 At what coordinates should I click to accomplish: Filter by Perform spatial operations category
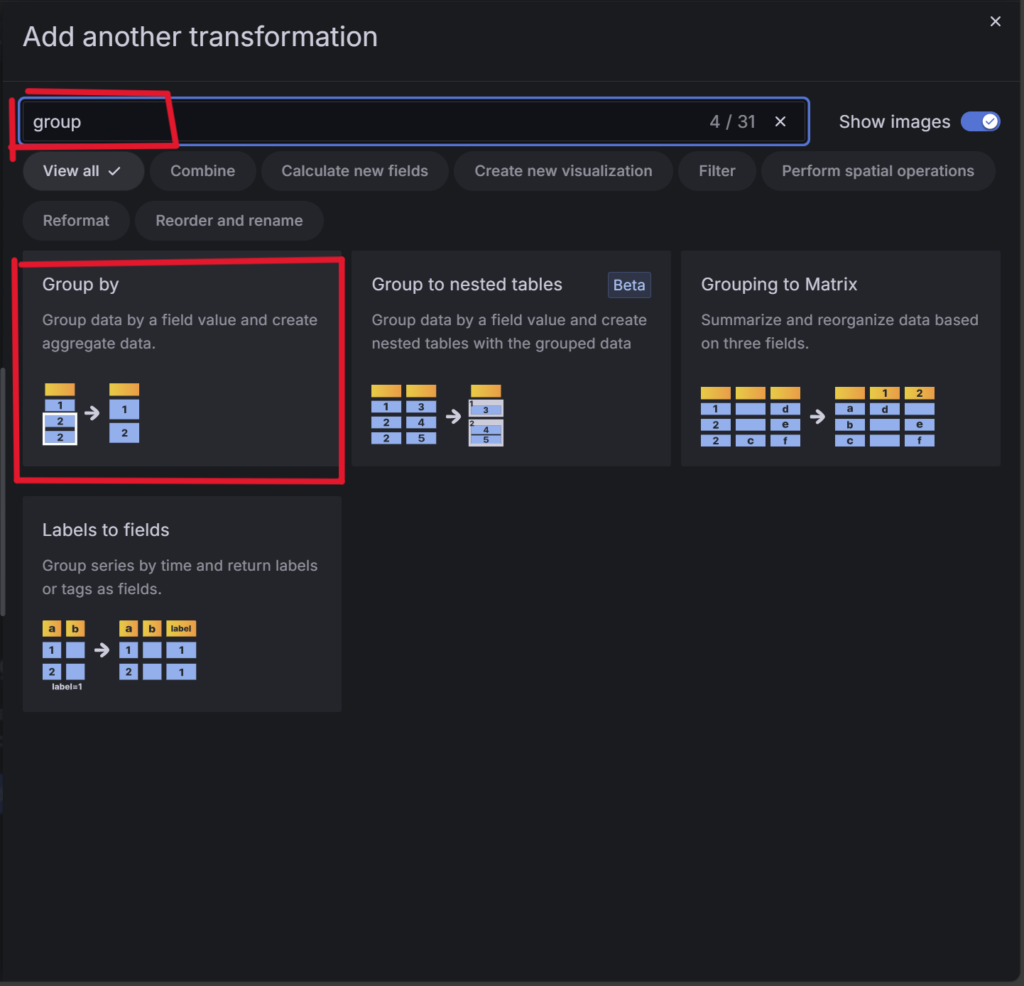[x=878, y=171]
